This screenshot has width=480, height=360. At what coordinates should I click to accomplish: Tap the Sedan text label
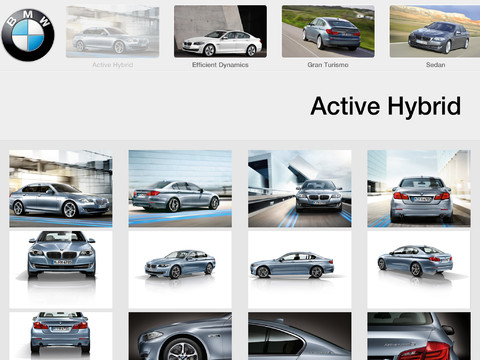tap(435, 65)
